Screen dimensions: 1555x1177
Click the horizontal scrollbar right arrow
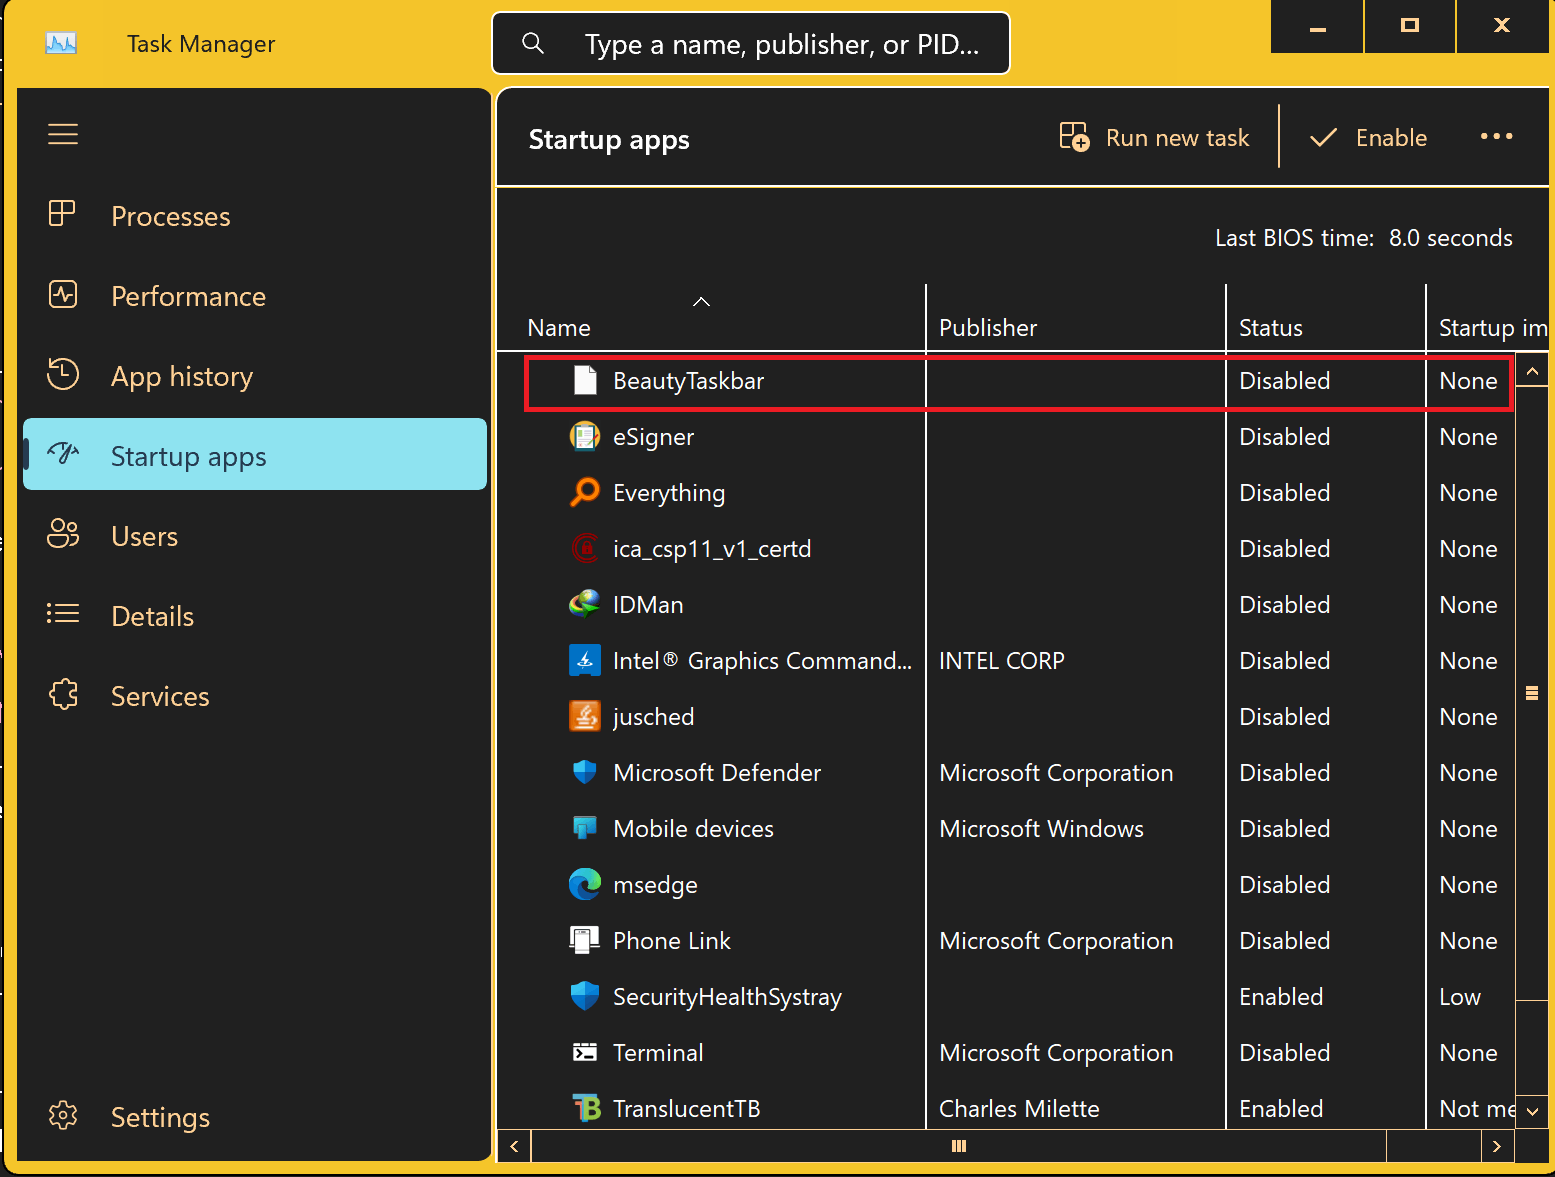(1497, 1146)
